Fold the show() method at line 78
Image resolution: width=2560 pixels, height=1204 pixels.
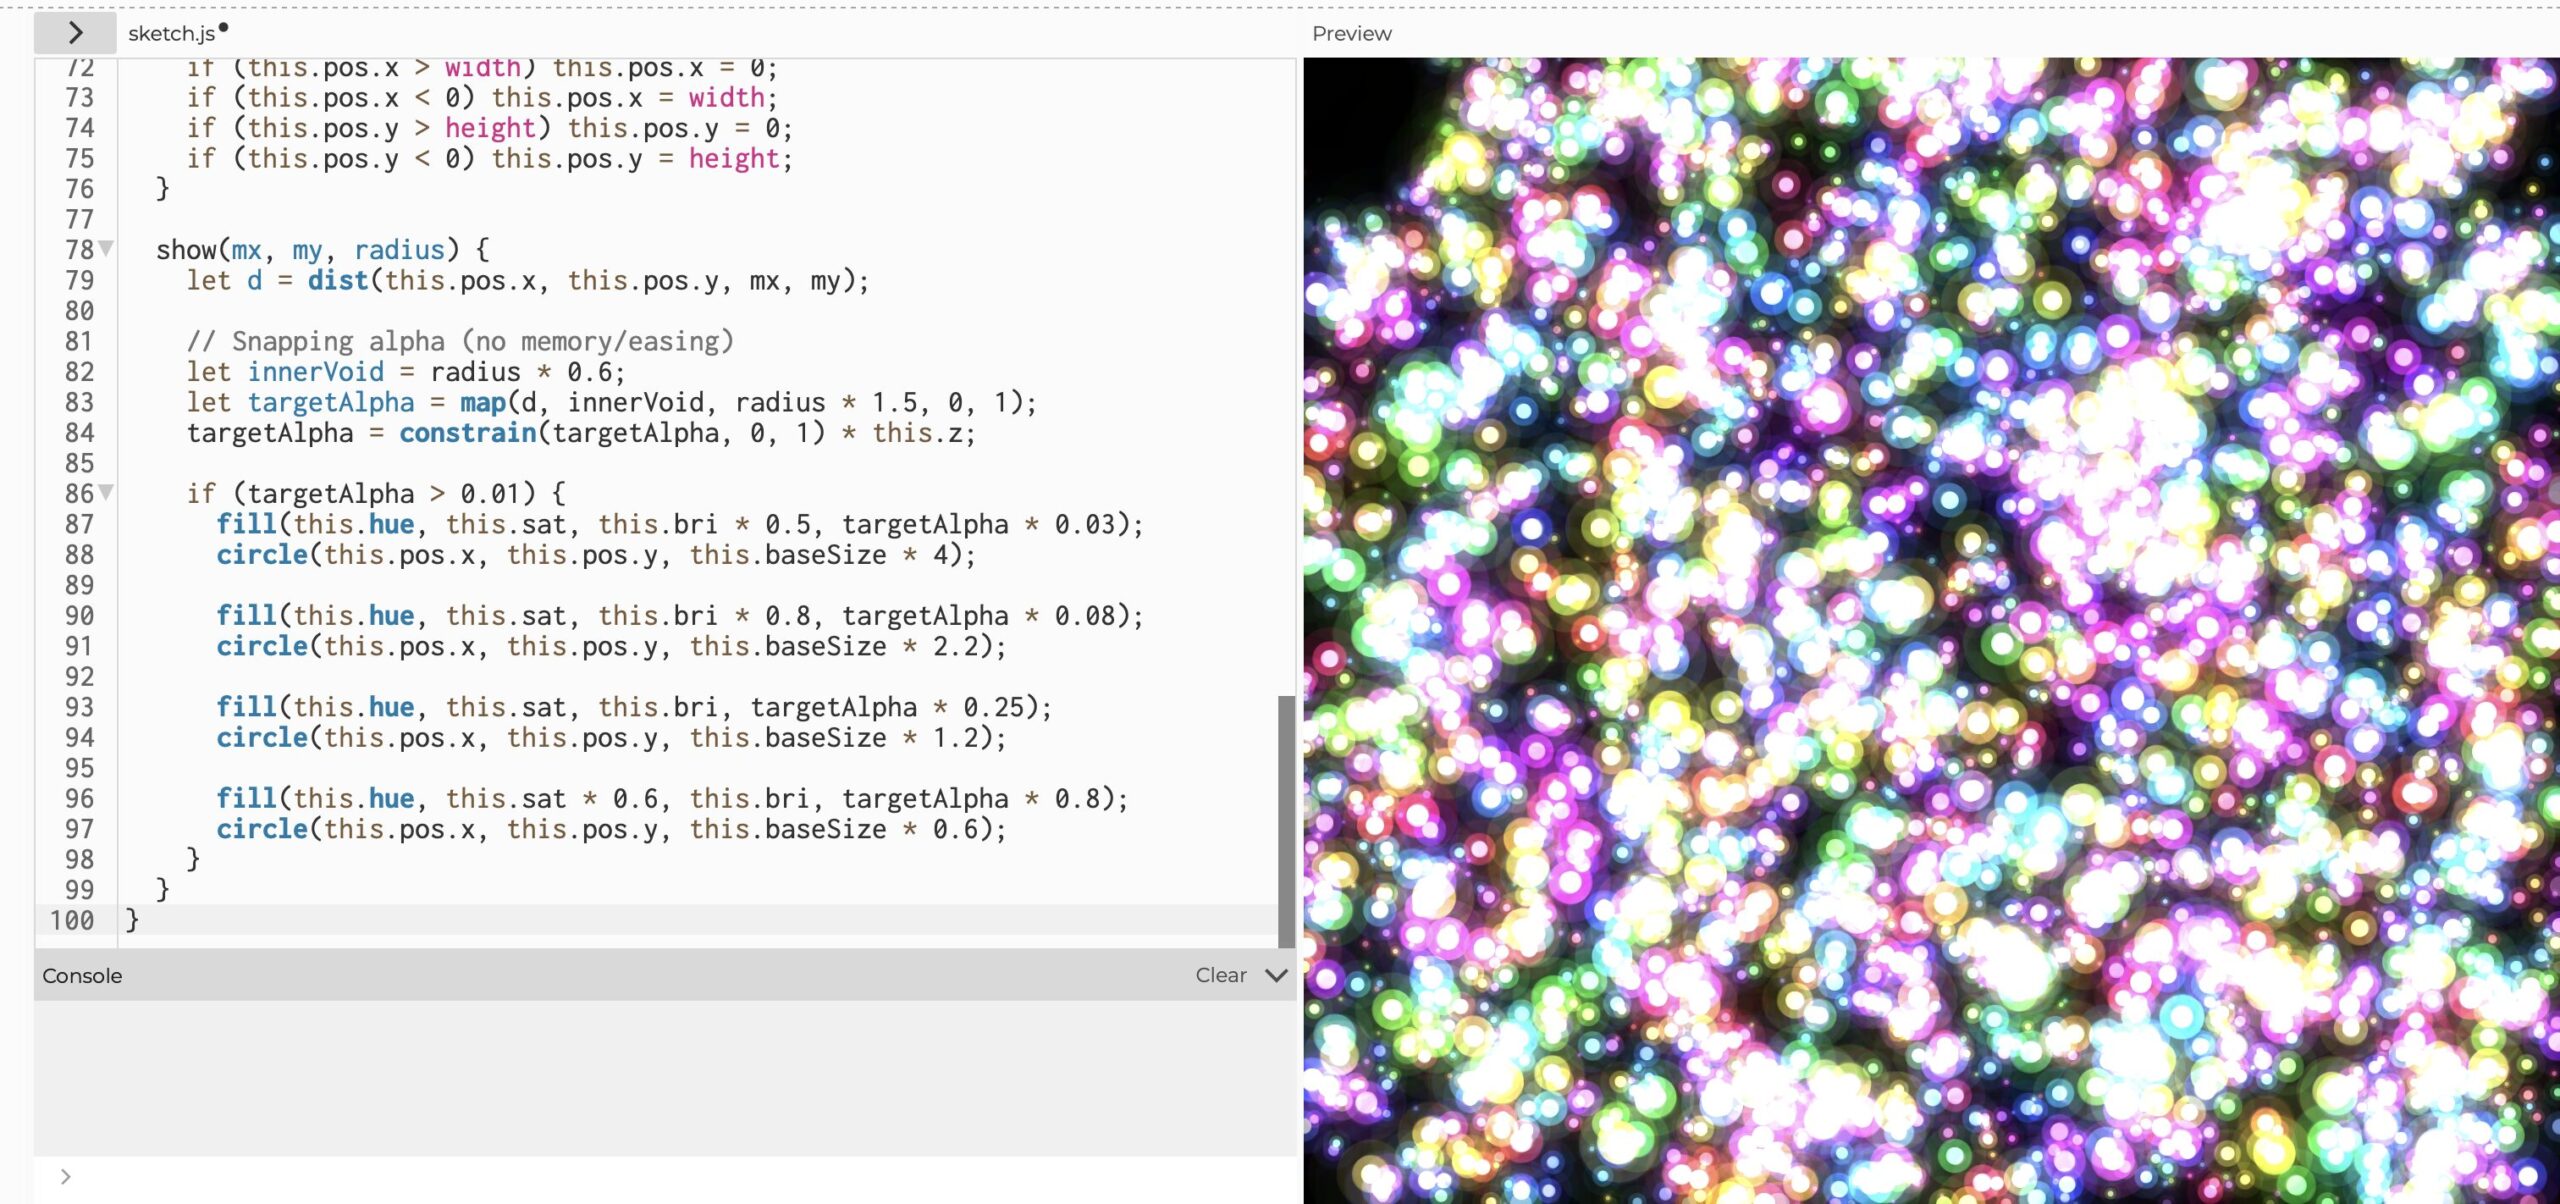(106, 248)
